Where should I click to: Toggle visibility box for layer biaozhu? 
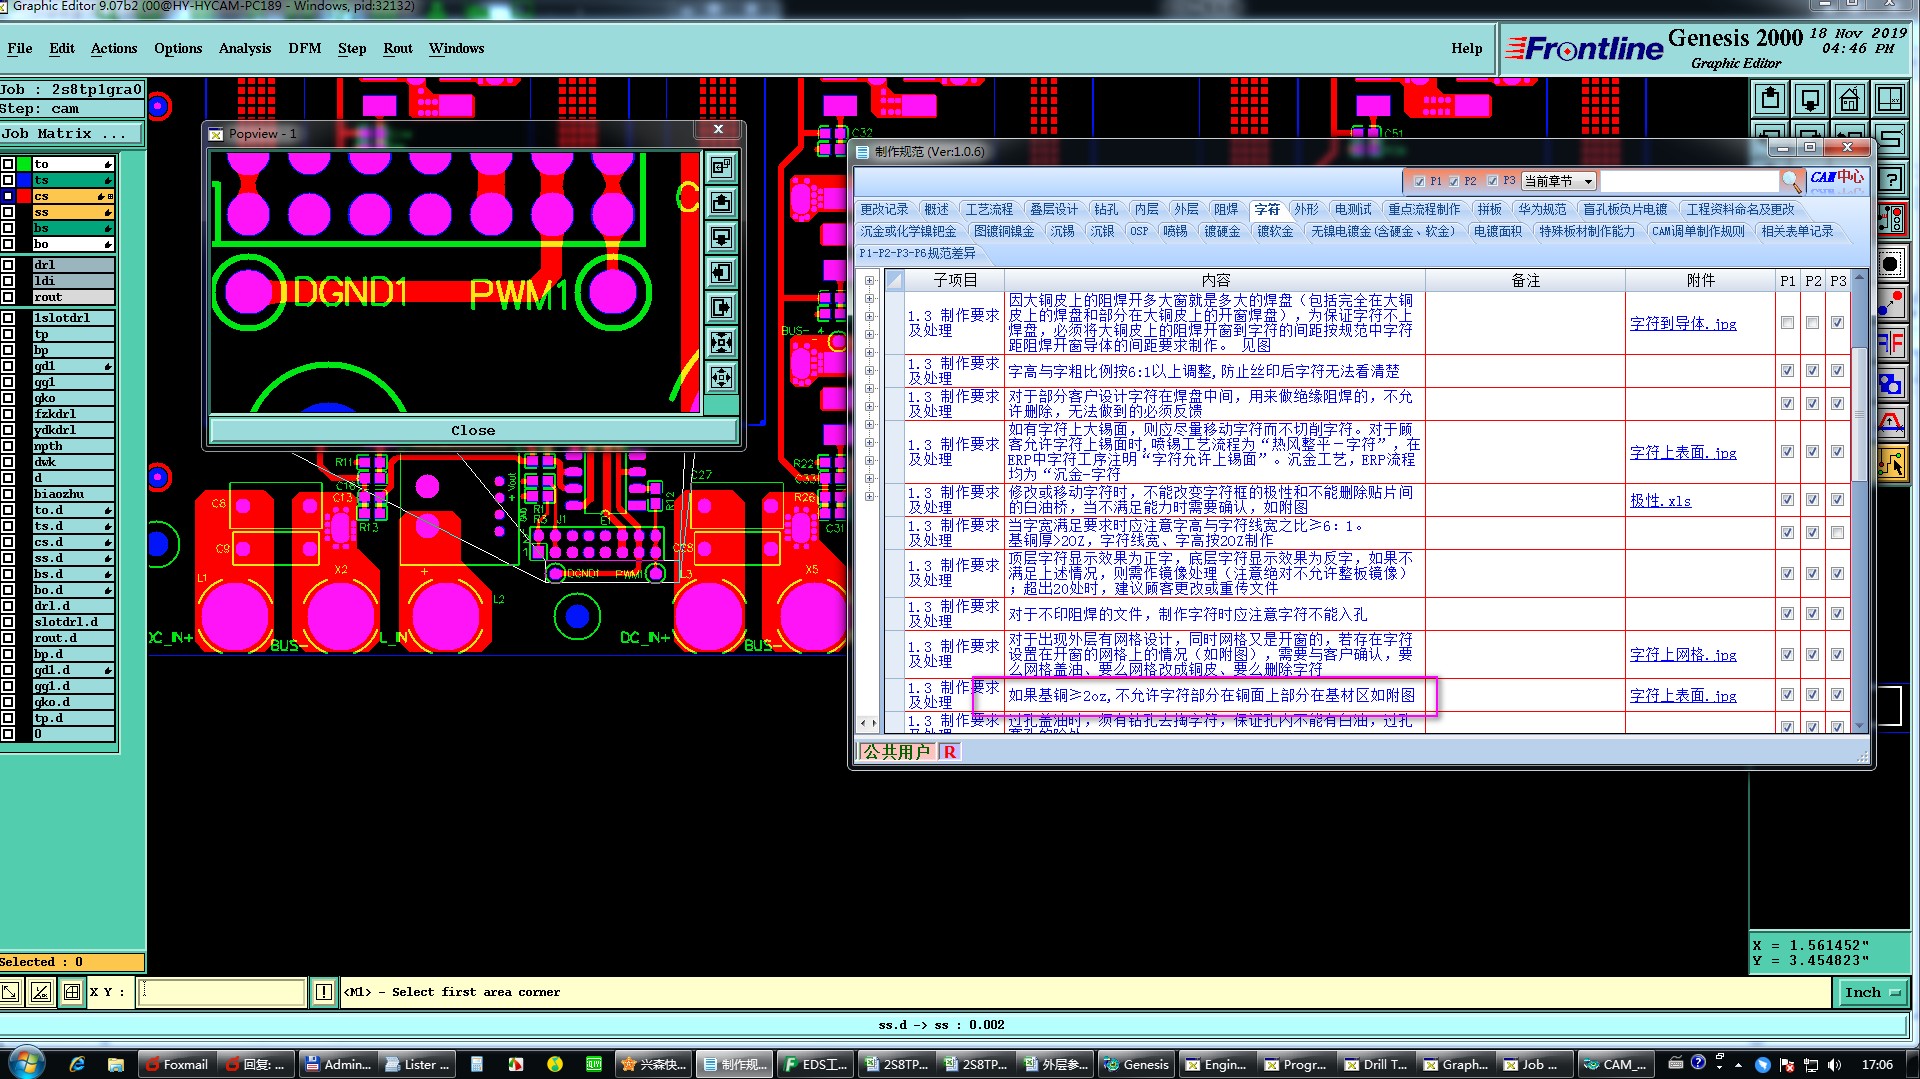click(8, 494)
